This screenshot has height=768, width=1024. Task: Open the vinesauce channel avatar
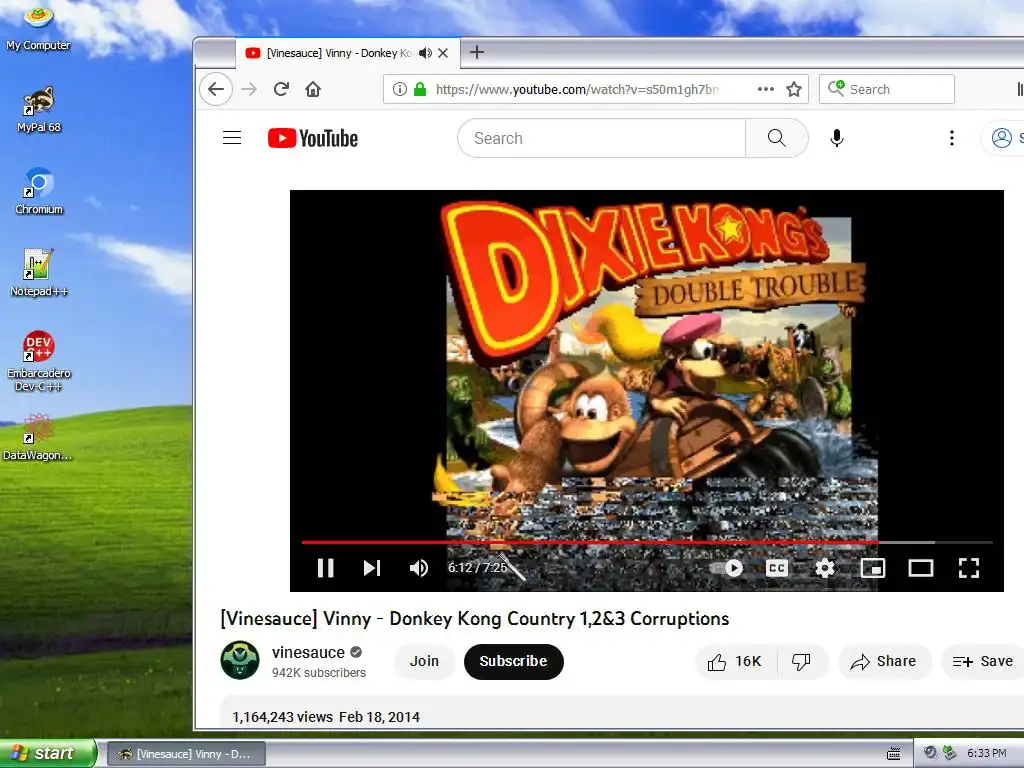[x=240, y=660]
